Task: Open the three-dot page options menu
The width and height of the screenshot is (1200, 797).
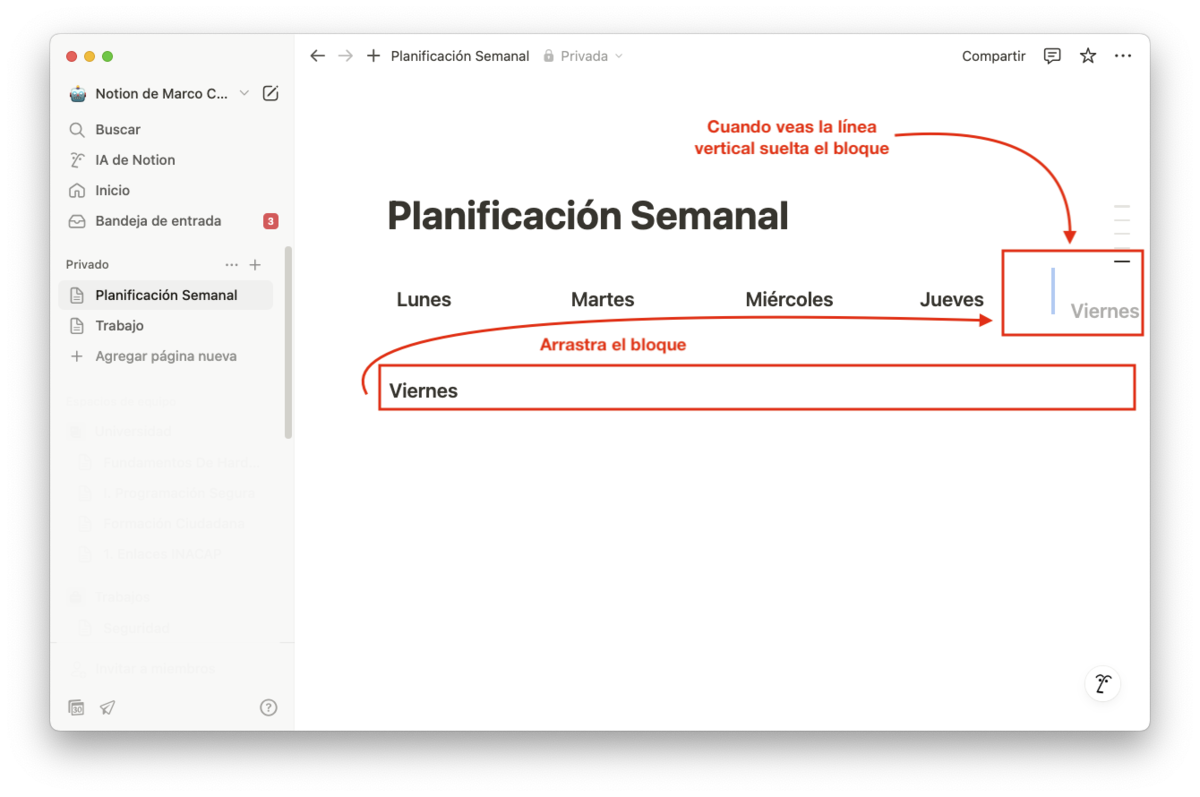Action: [x=1123, y=56]
